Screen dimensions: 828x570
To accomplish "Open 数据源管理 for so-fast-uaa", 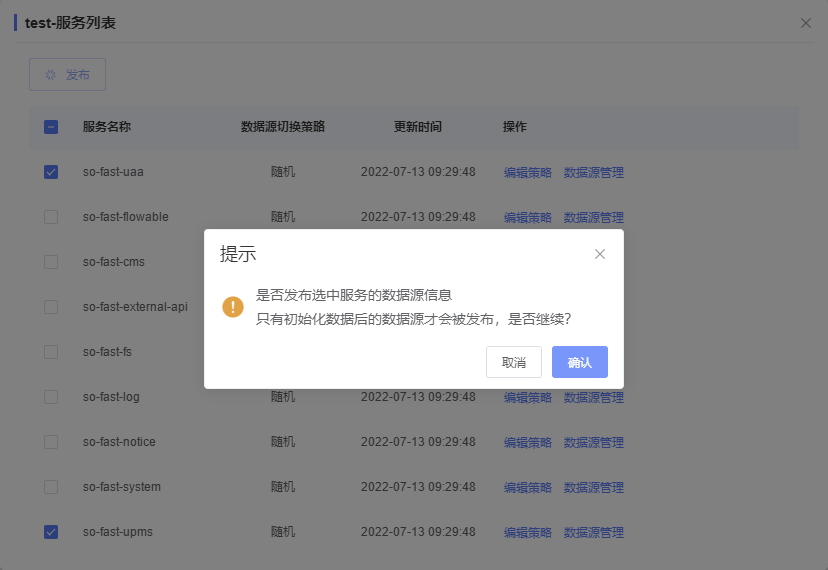I will pos(593,172).
